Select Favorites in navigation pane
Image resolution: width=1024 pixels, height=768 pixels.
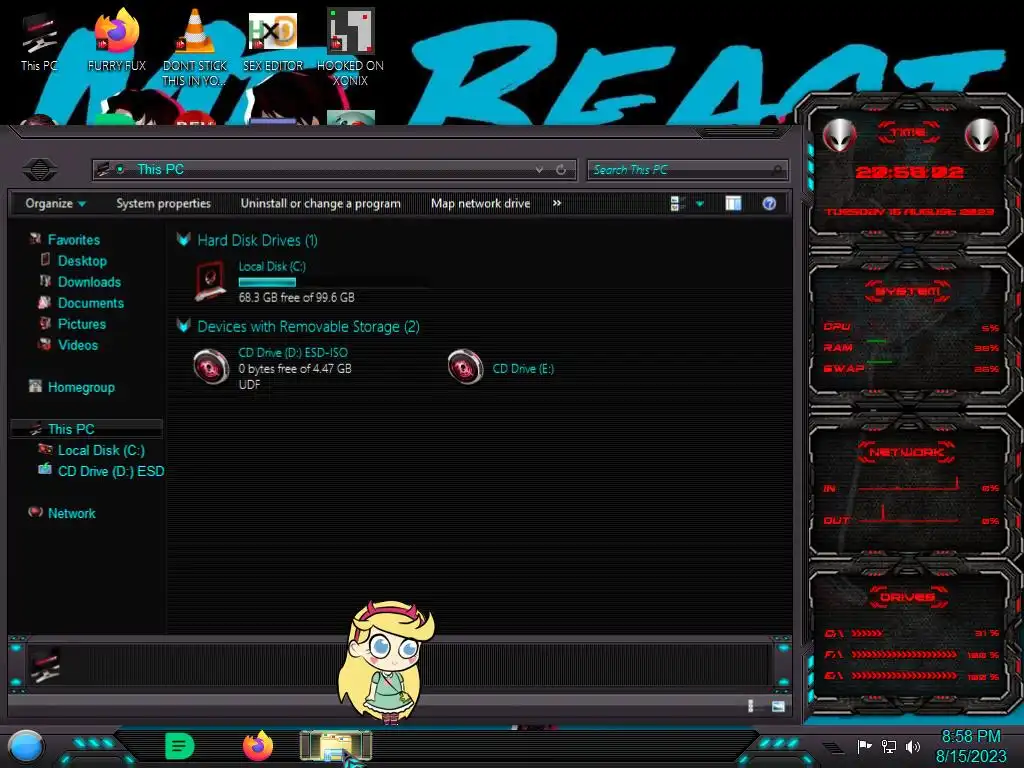(73, 240)
